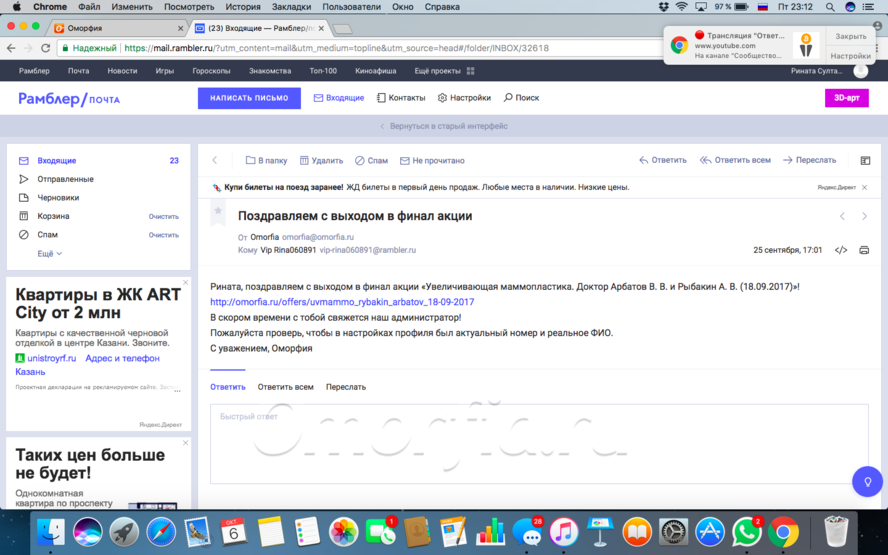Mark email as Не прочитано
The height and width of the screenshot is (555, 888).
point(432,160)
